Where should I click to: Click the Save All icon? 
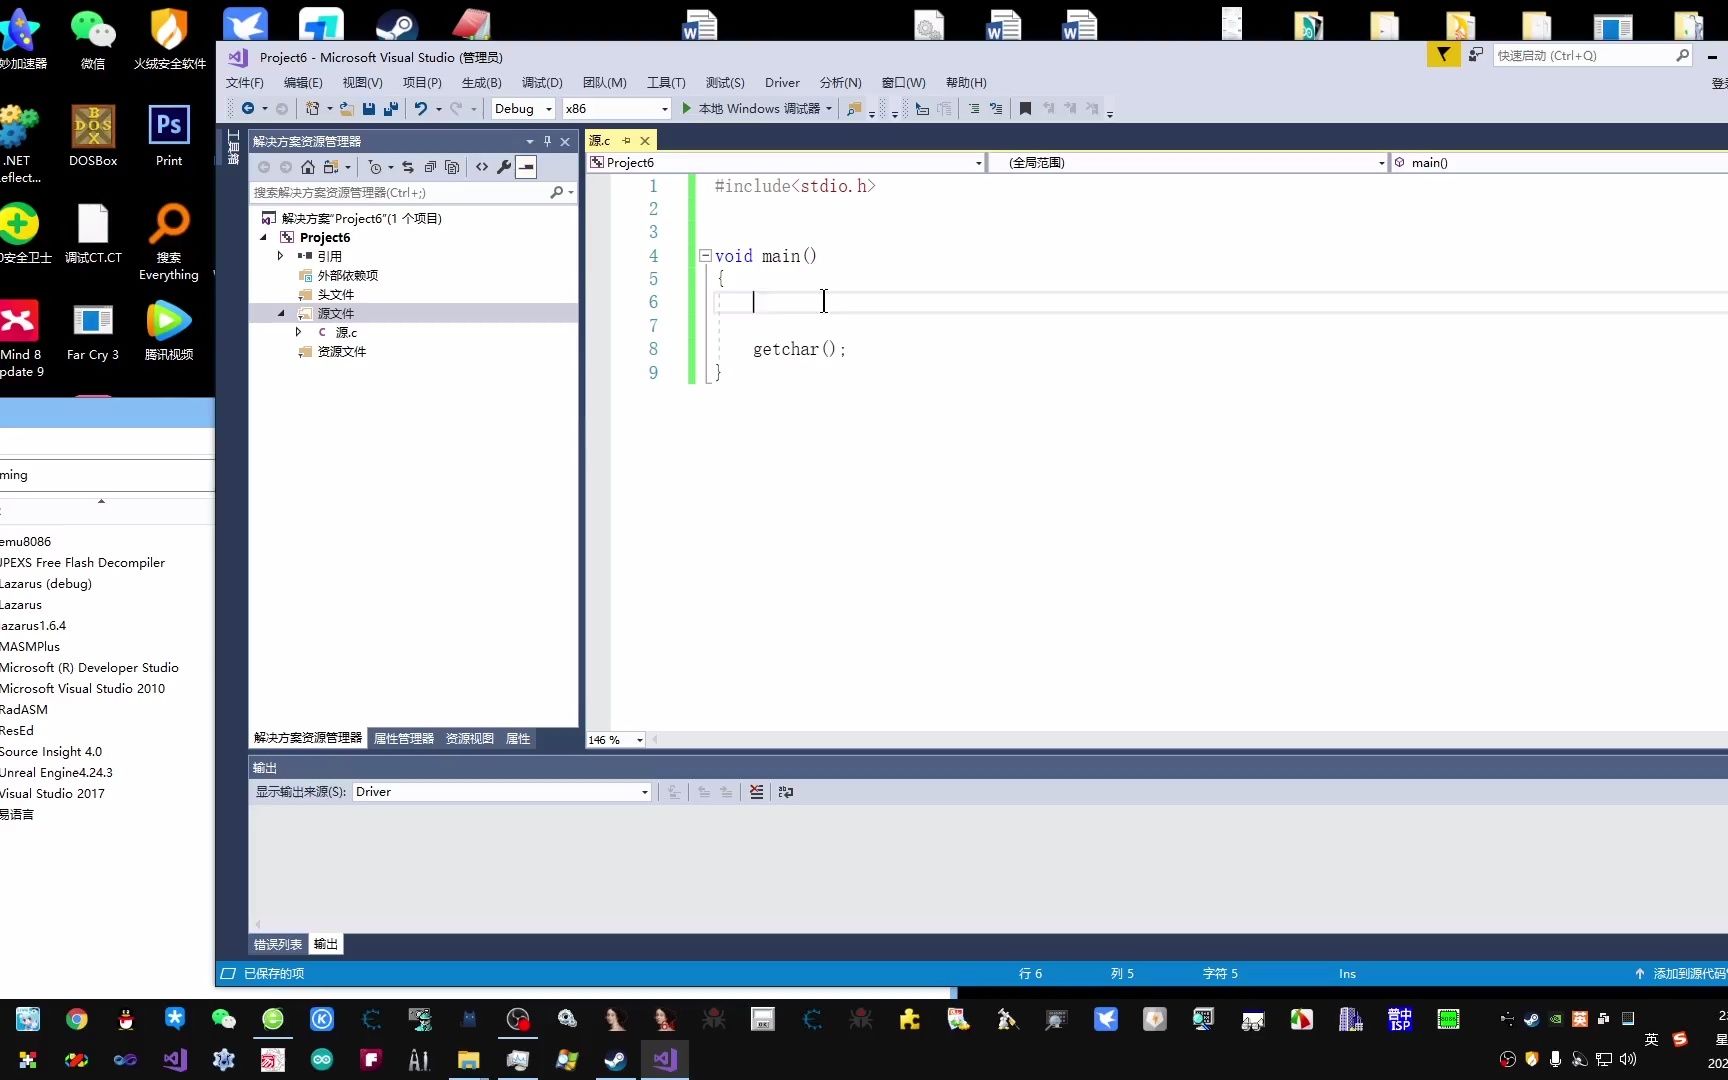[x=391, y=108]
